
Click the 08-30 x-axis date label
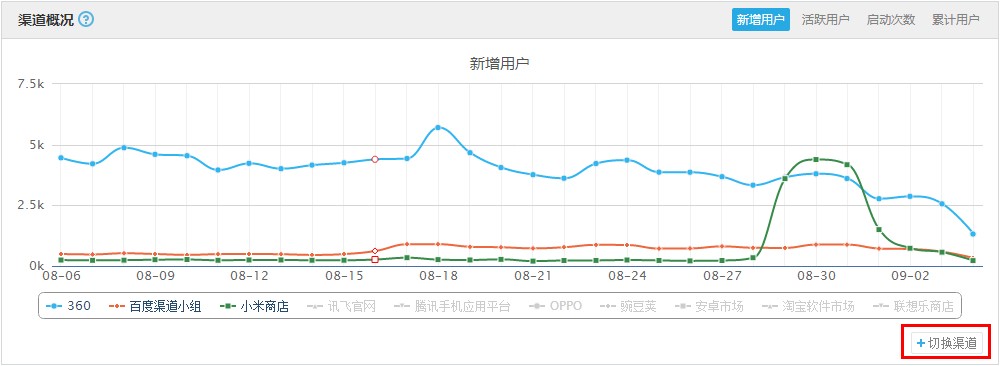tap(816, 276)
